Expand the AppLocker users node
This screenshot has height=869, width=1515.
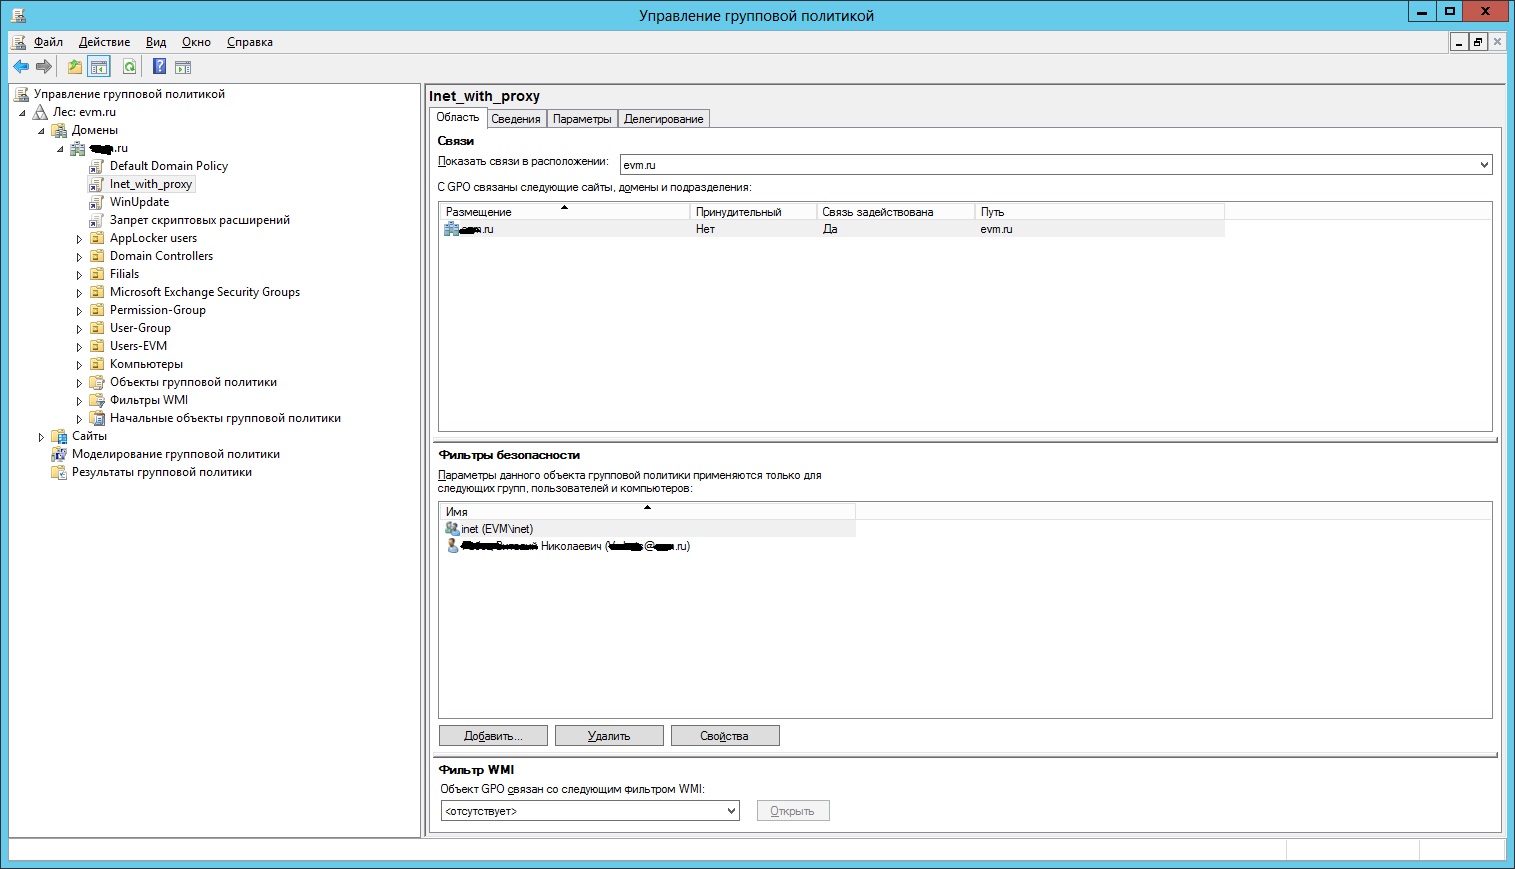coord(79,239)
